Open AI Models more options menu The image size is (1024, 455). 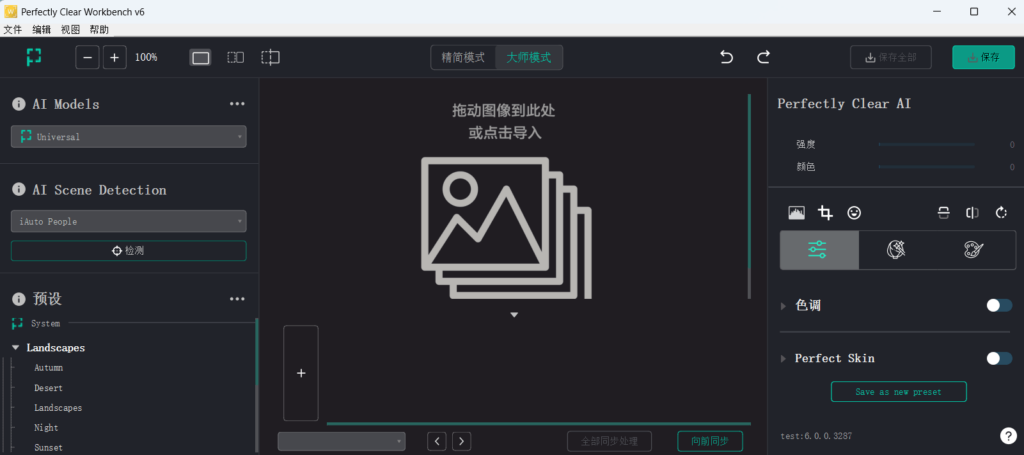237,104
